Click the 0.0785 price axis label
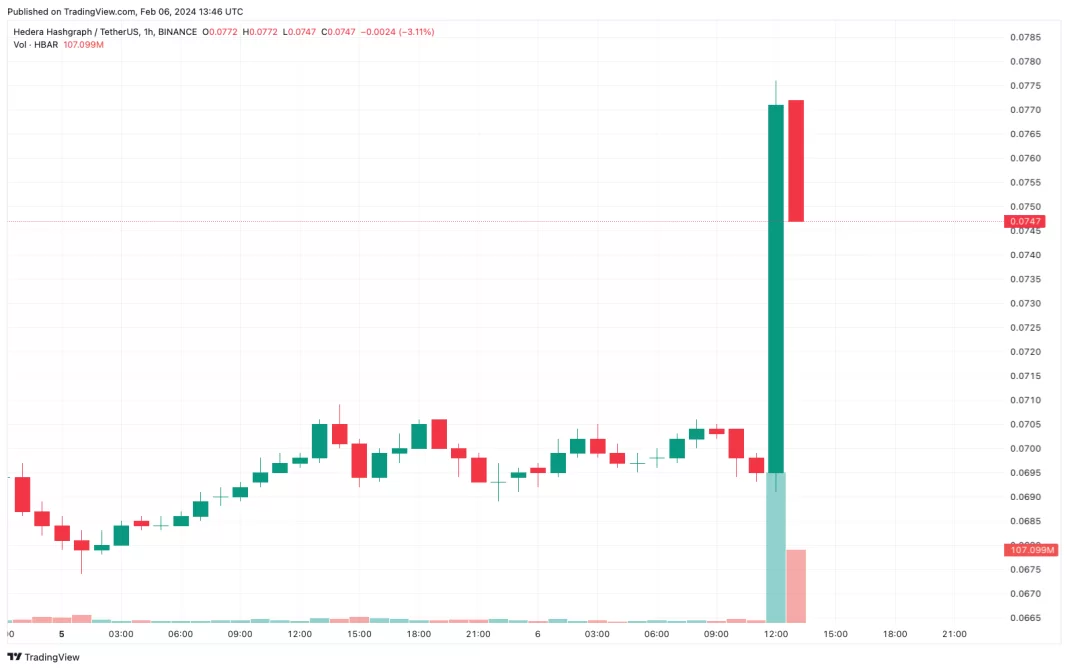 click(x=1025, y=38)
